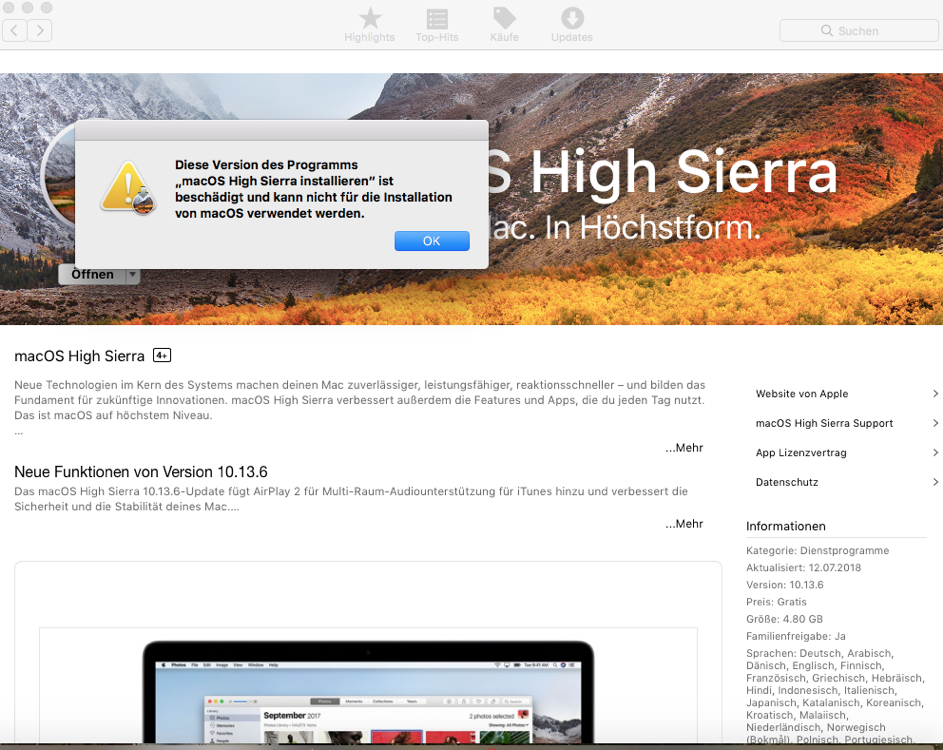Expand the dropdown arrow next to Öffnen
This screenshot has width=943, height=750.
point(133,275)
